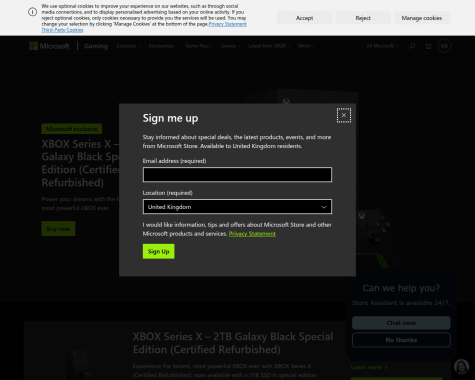Viewport: 475px width, 380px height.
Task: Expand the More menu
Action: click(306, 46)
